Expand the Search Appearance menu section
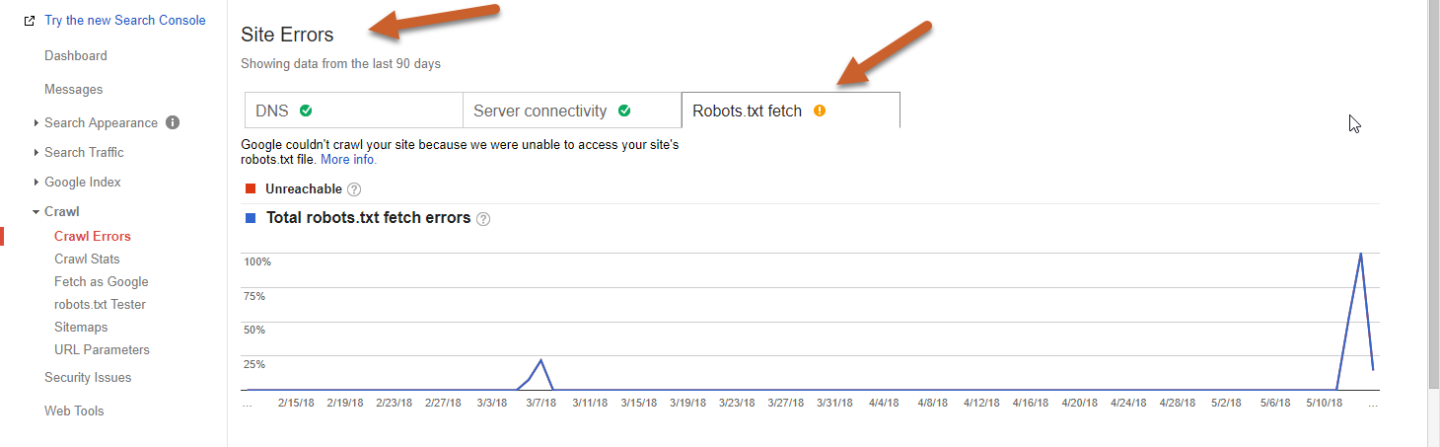Viewport: 1440px width, 447px height. pyautogui.click(x=36, y=123)
